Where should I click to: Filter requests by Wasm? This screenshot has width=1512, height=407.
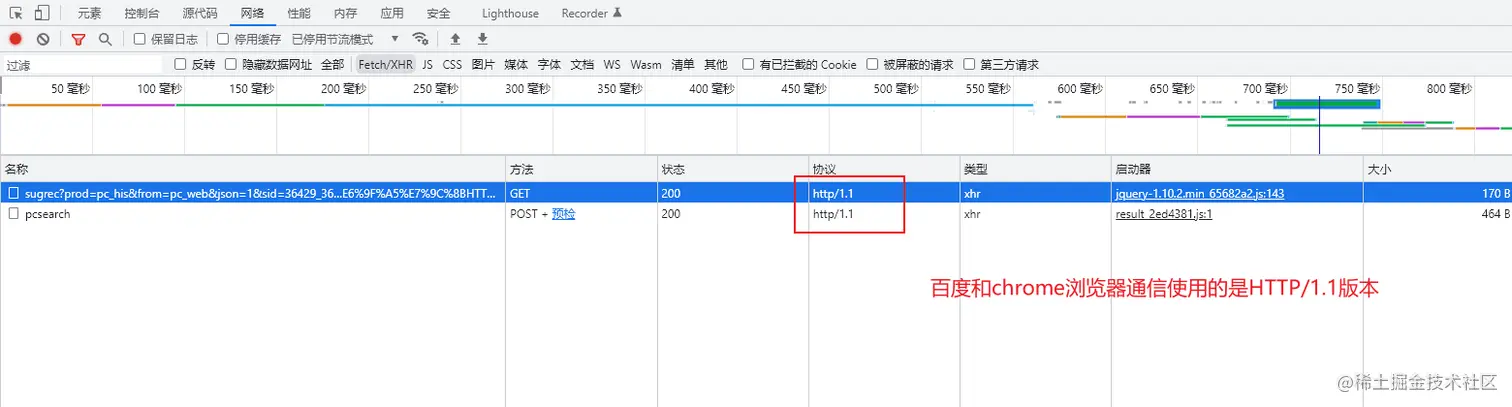click(x=646, y=64)
